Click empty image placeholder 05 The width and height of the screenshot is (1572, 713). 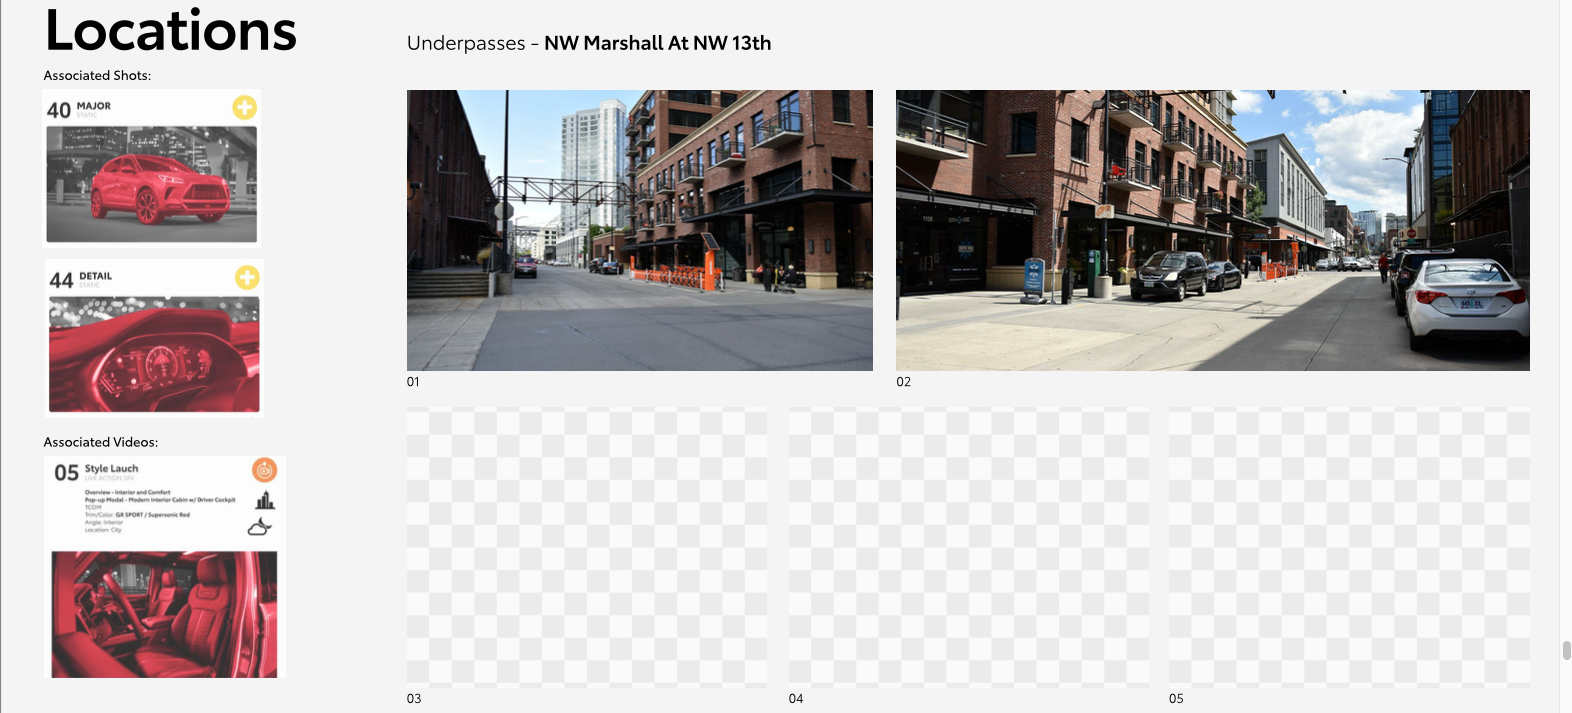coord(1349,546)
